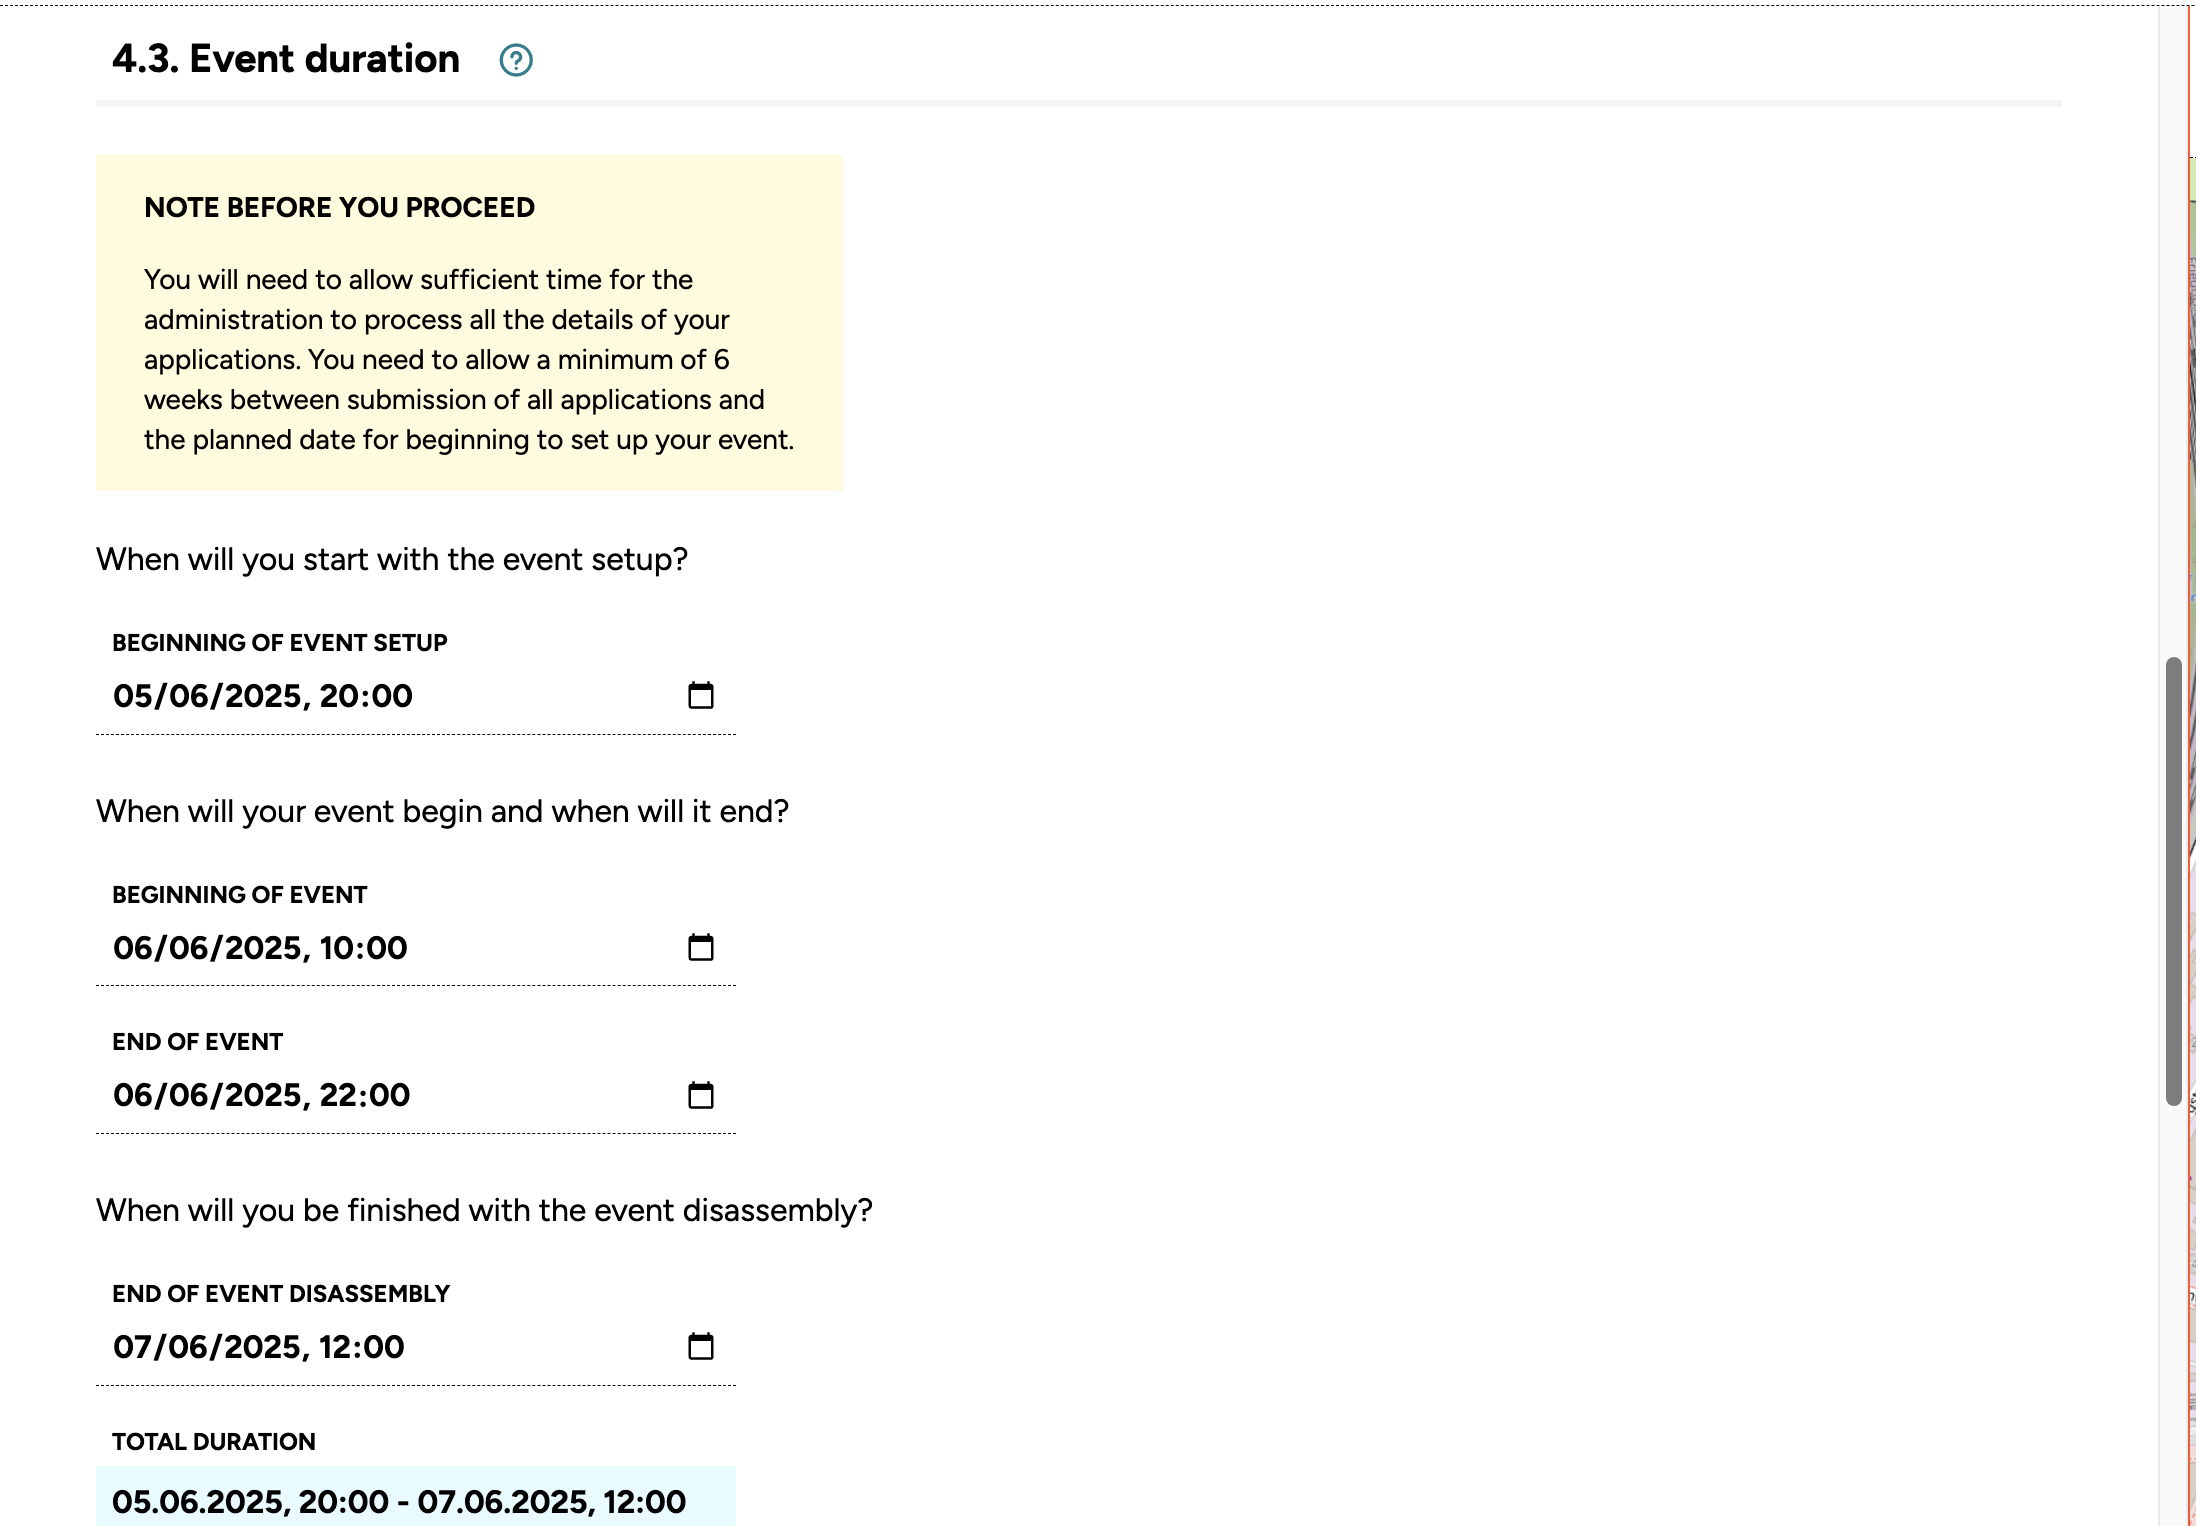The height and width of the screenshot is (1526, 2196).
Task: Click the vertical page scrollbar thumb
Action: click(2173, 880)
